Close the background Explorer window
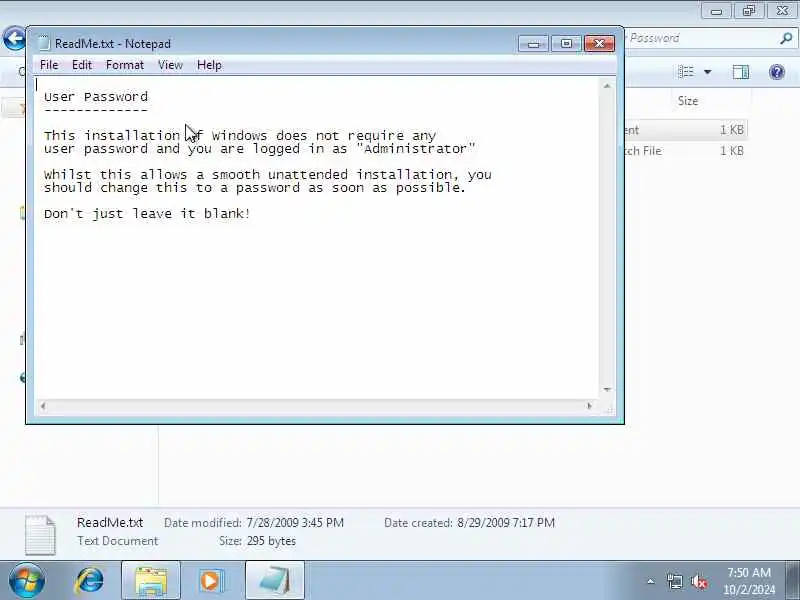The width and height of the screenshot is (800, 600). (783, 11)
